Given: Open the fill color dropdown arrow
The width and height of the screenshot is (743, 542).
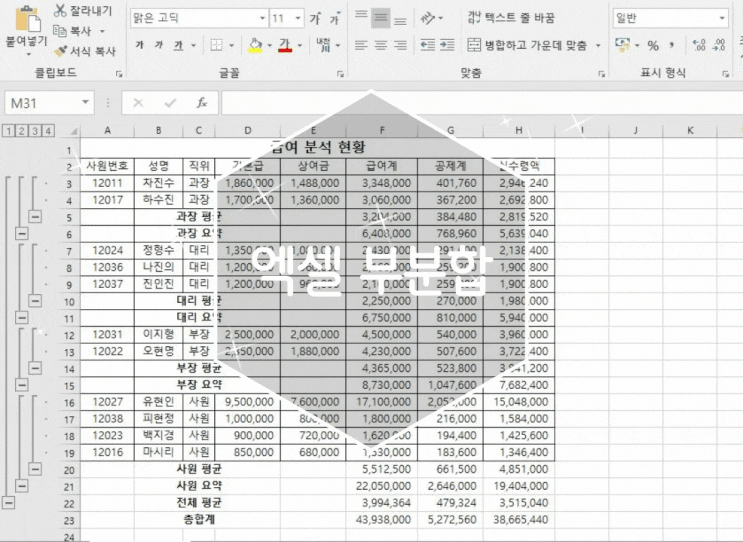Looking at the screenshot, I should point(270,45).
